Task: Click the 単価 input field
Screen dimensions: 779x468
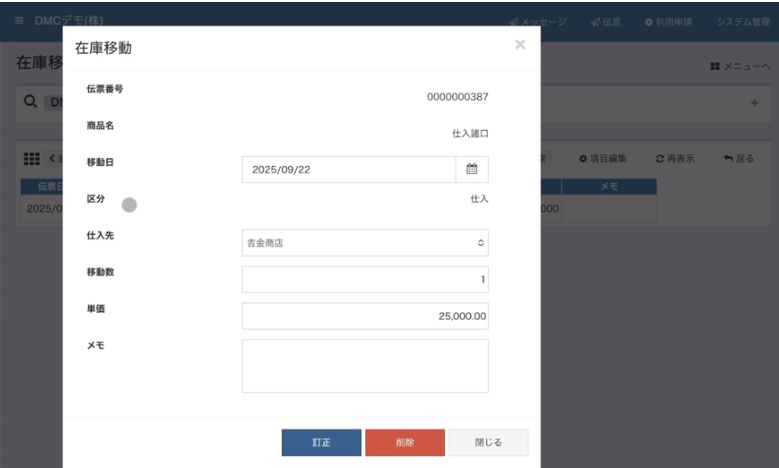Action: 365,316
